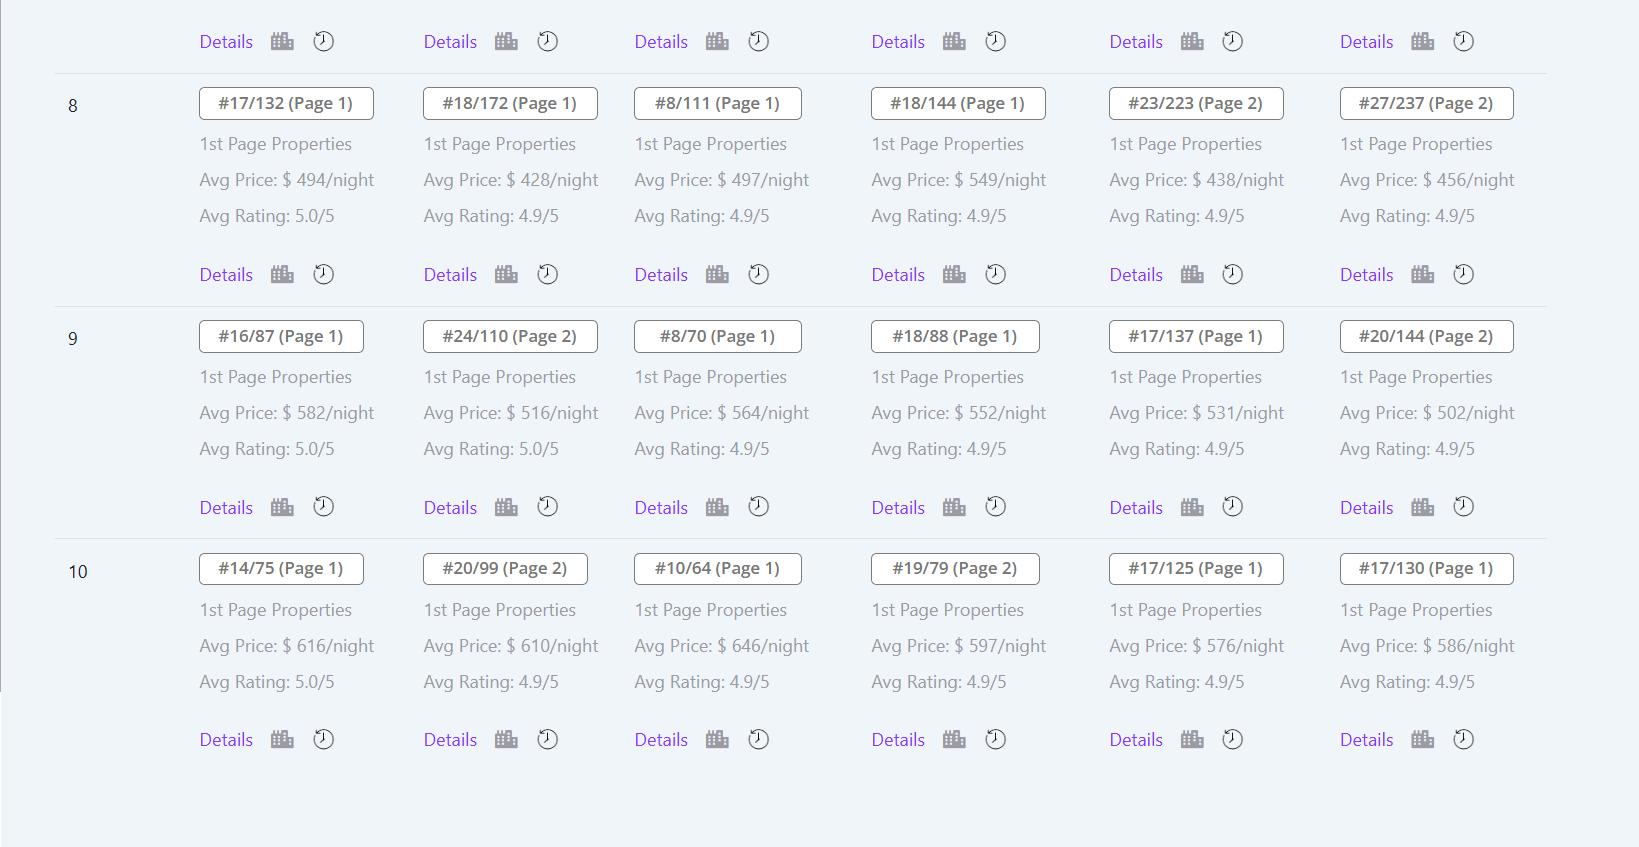Click the #18/88 (Page 1) rank badge
1639x847 pixels.
(x=955, y=336)
